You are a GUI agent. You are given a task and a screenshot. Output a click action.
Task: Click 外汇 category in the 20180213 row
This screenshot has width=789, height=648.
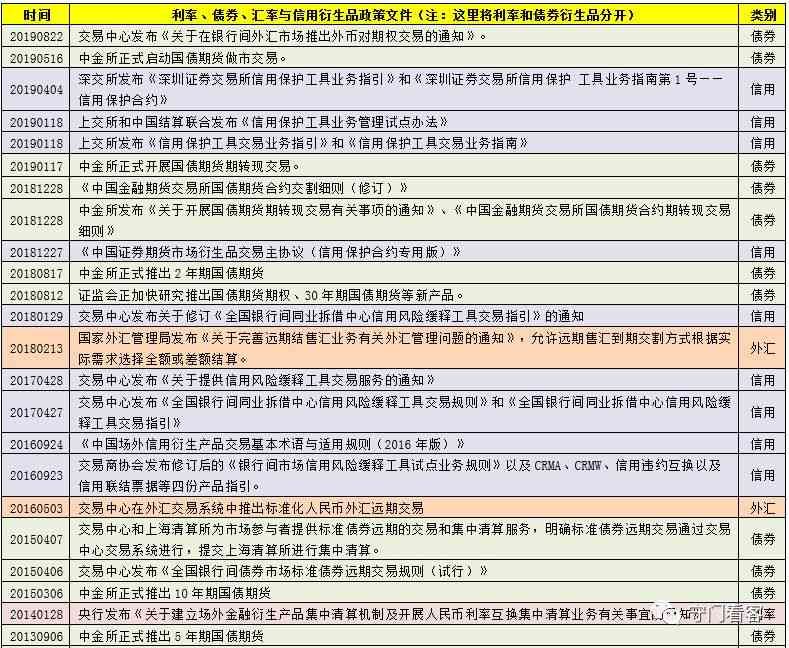pyautogui.click(x=763, y=348)
